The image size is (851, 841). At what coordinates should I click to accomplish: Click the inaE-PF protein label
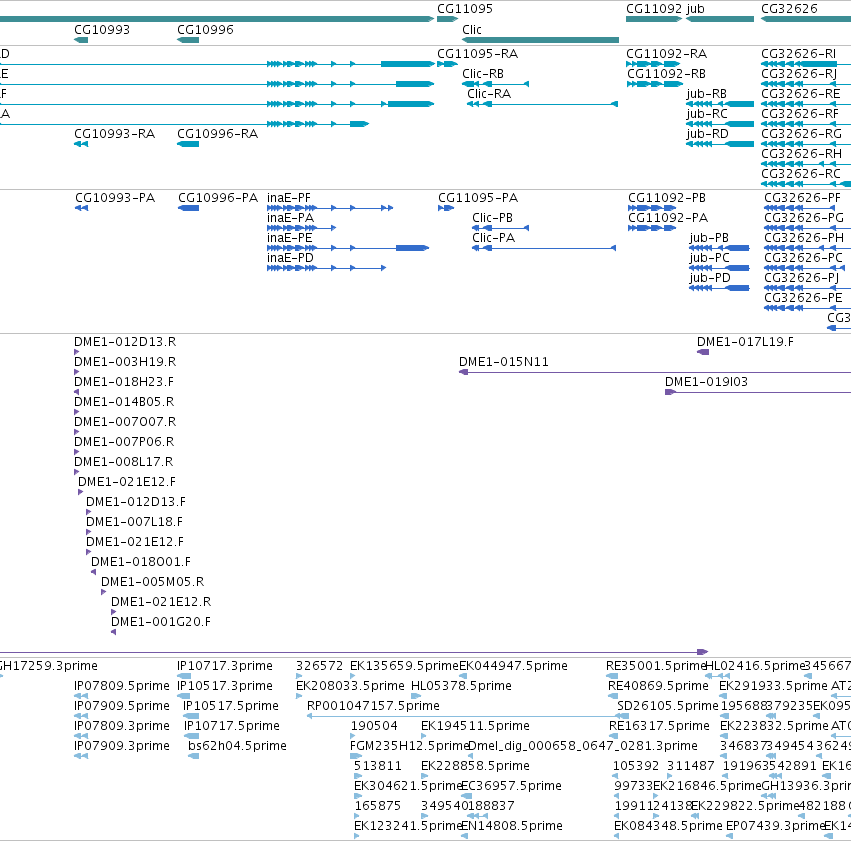point(289,198)
